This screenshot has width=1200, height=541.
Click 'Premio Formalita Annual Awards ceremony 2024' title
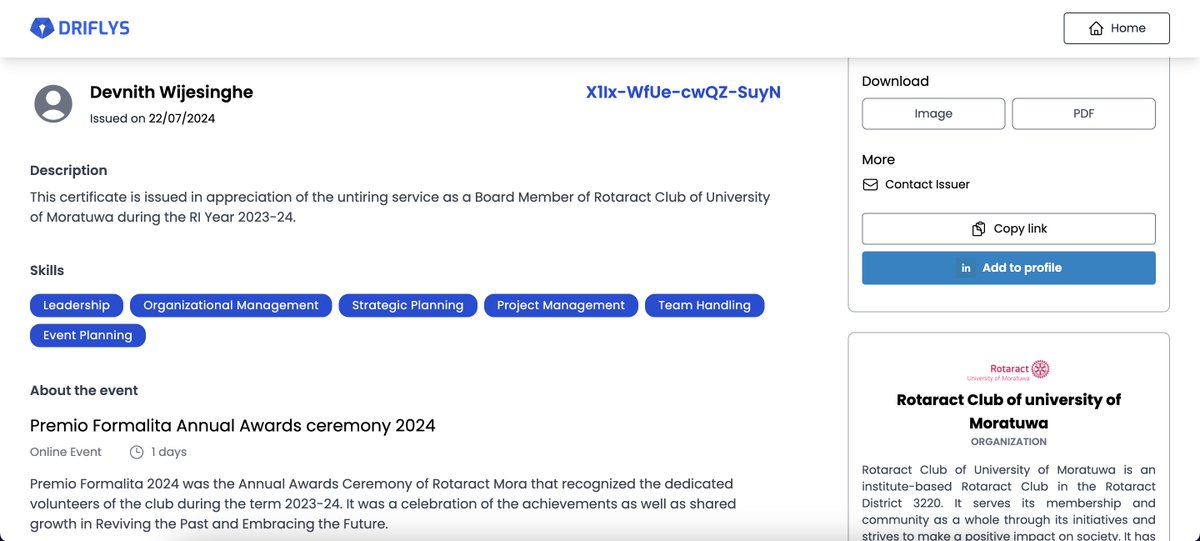[x=233, y=426]
